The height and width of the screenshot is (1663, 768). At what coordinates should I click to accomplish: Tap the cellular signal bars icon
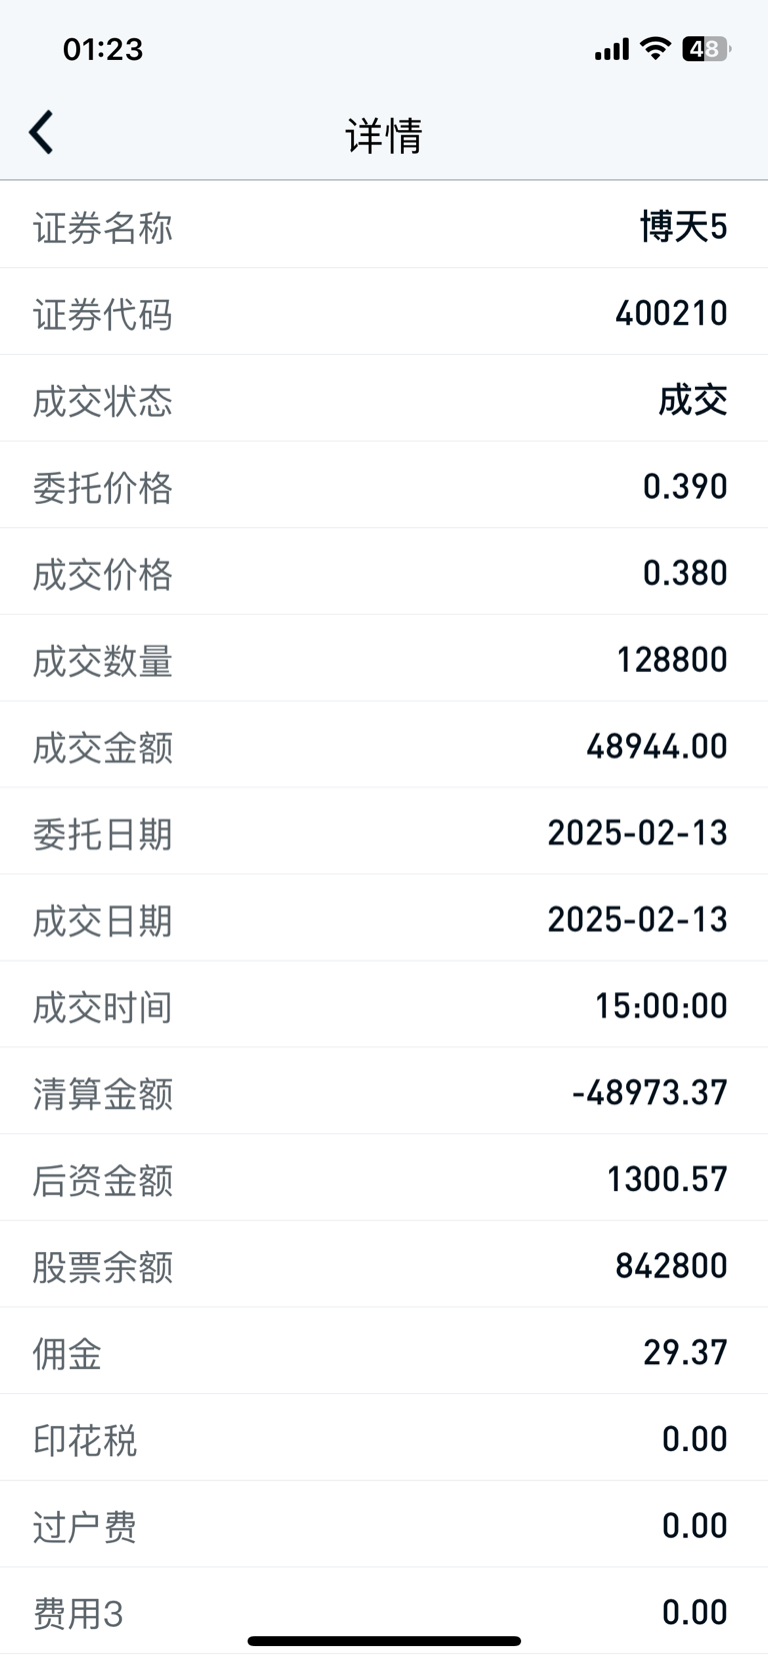click(x=612, y=49)
